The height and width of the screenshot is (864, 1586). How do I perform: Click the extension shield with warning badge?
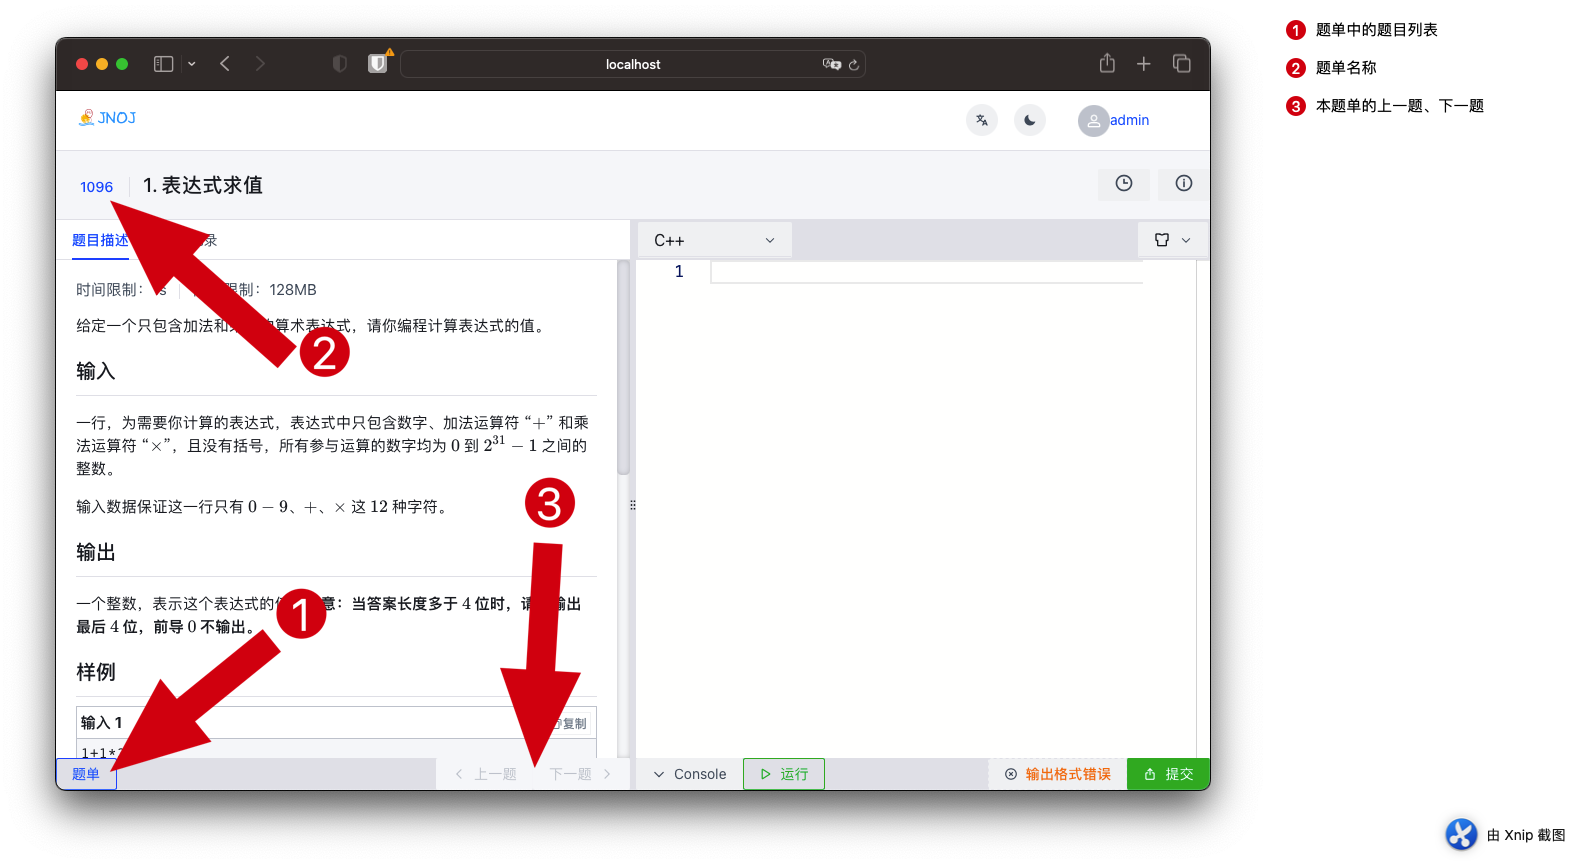tap(378, 63)
